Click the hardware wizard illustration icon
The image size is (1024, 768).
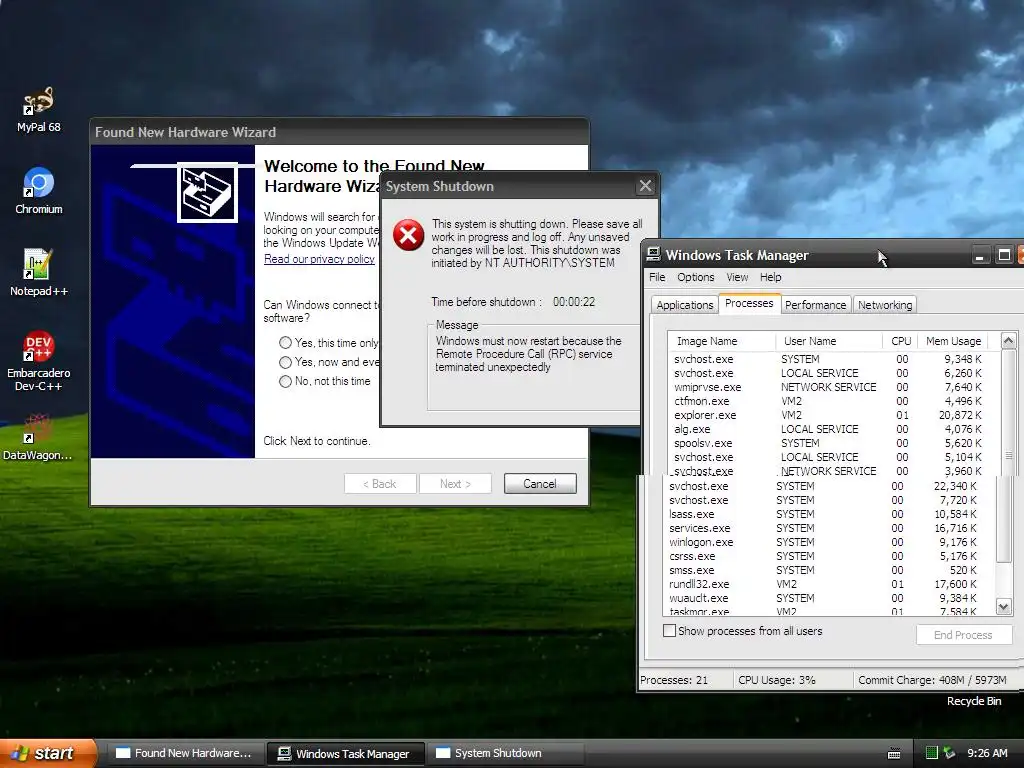[208, 193]
